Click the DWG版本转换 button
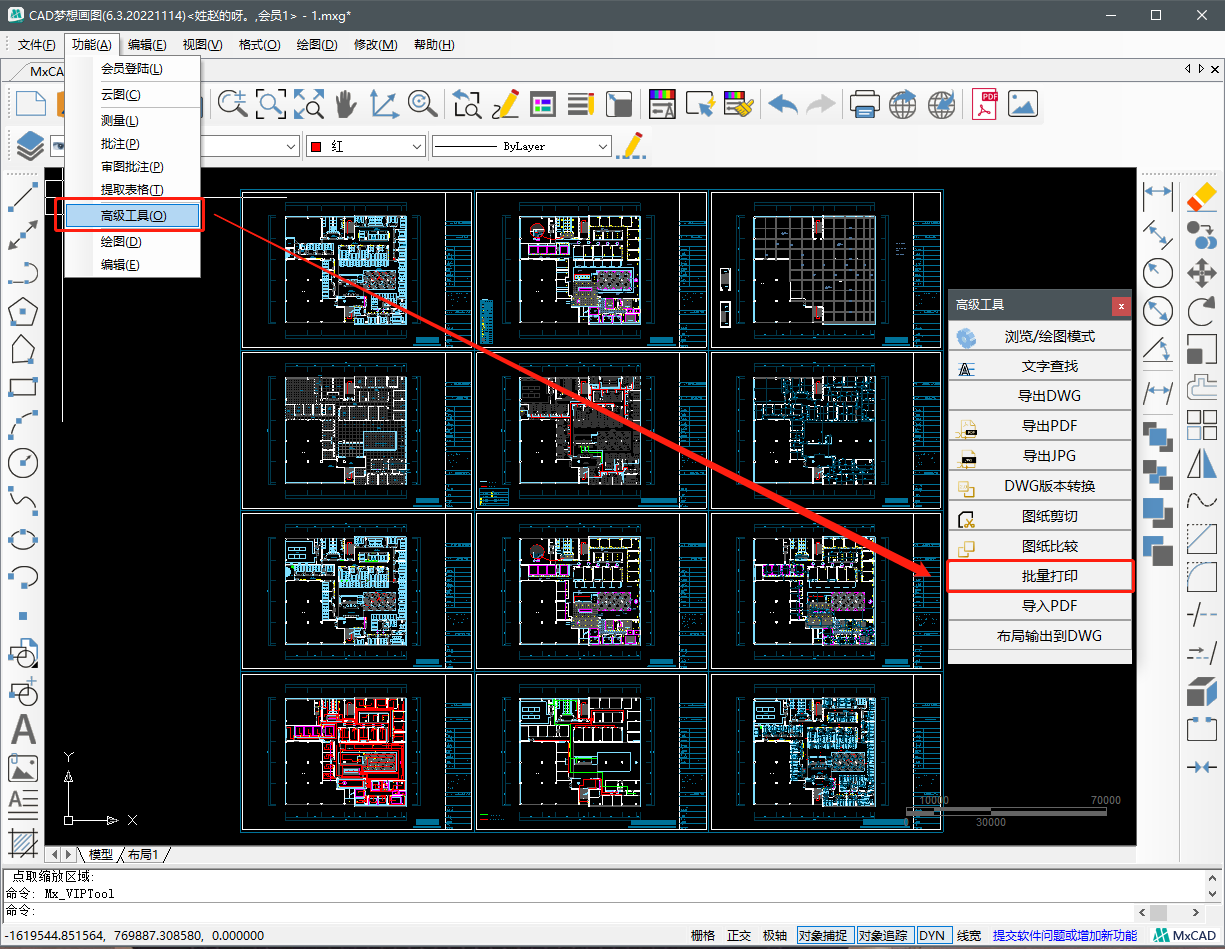 click(x=1040, y=486)
